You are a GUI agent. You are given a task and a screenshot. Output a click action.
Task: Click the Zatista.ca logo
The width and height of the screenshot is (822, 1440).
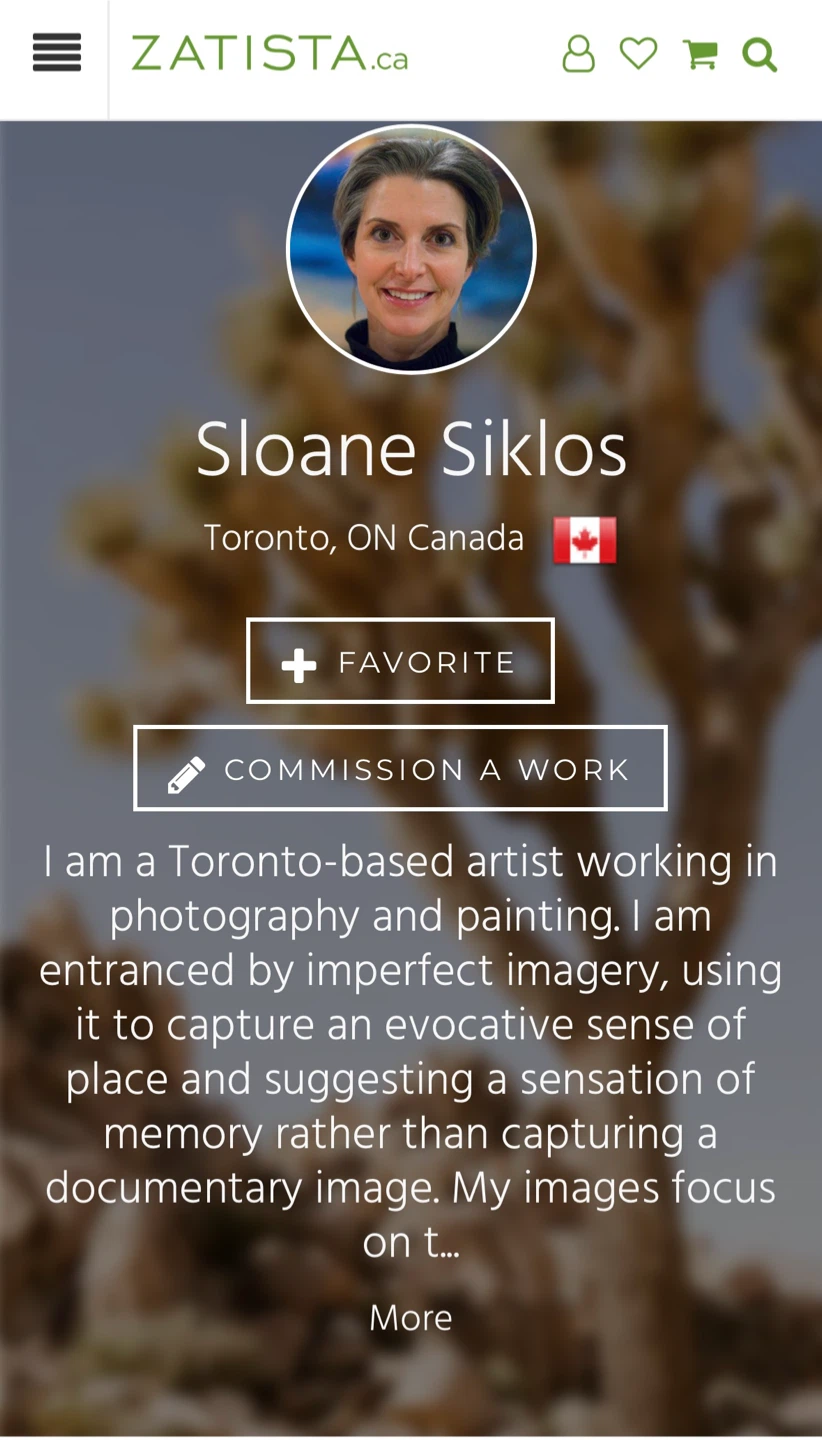coord(270,53)
